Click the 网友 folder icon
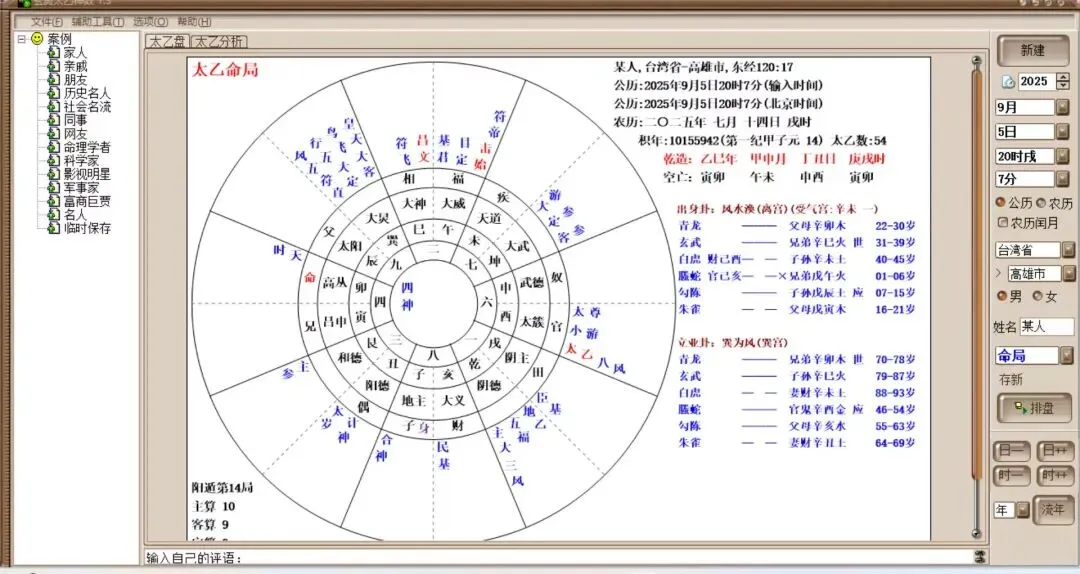 coord(53,134)
